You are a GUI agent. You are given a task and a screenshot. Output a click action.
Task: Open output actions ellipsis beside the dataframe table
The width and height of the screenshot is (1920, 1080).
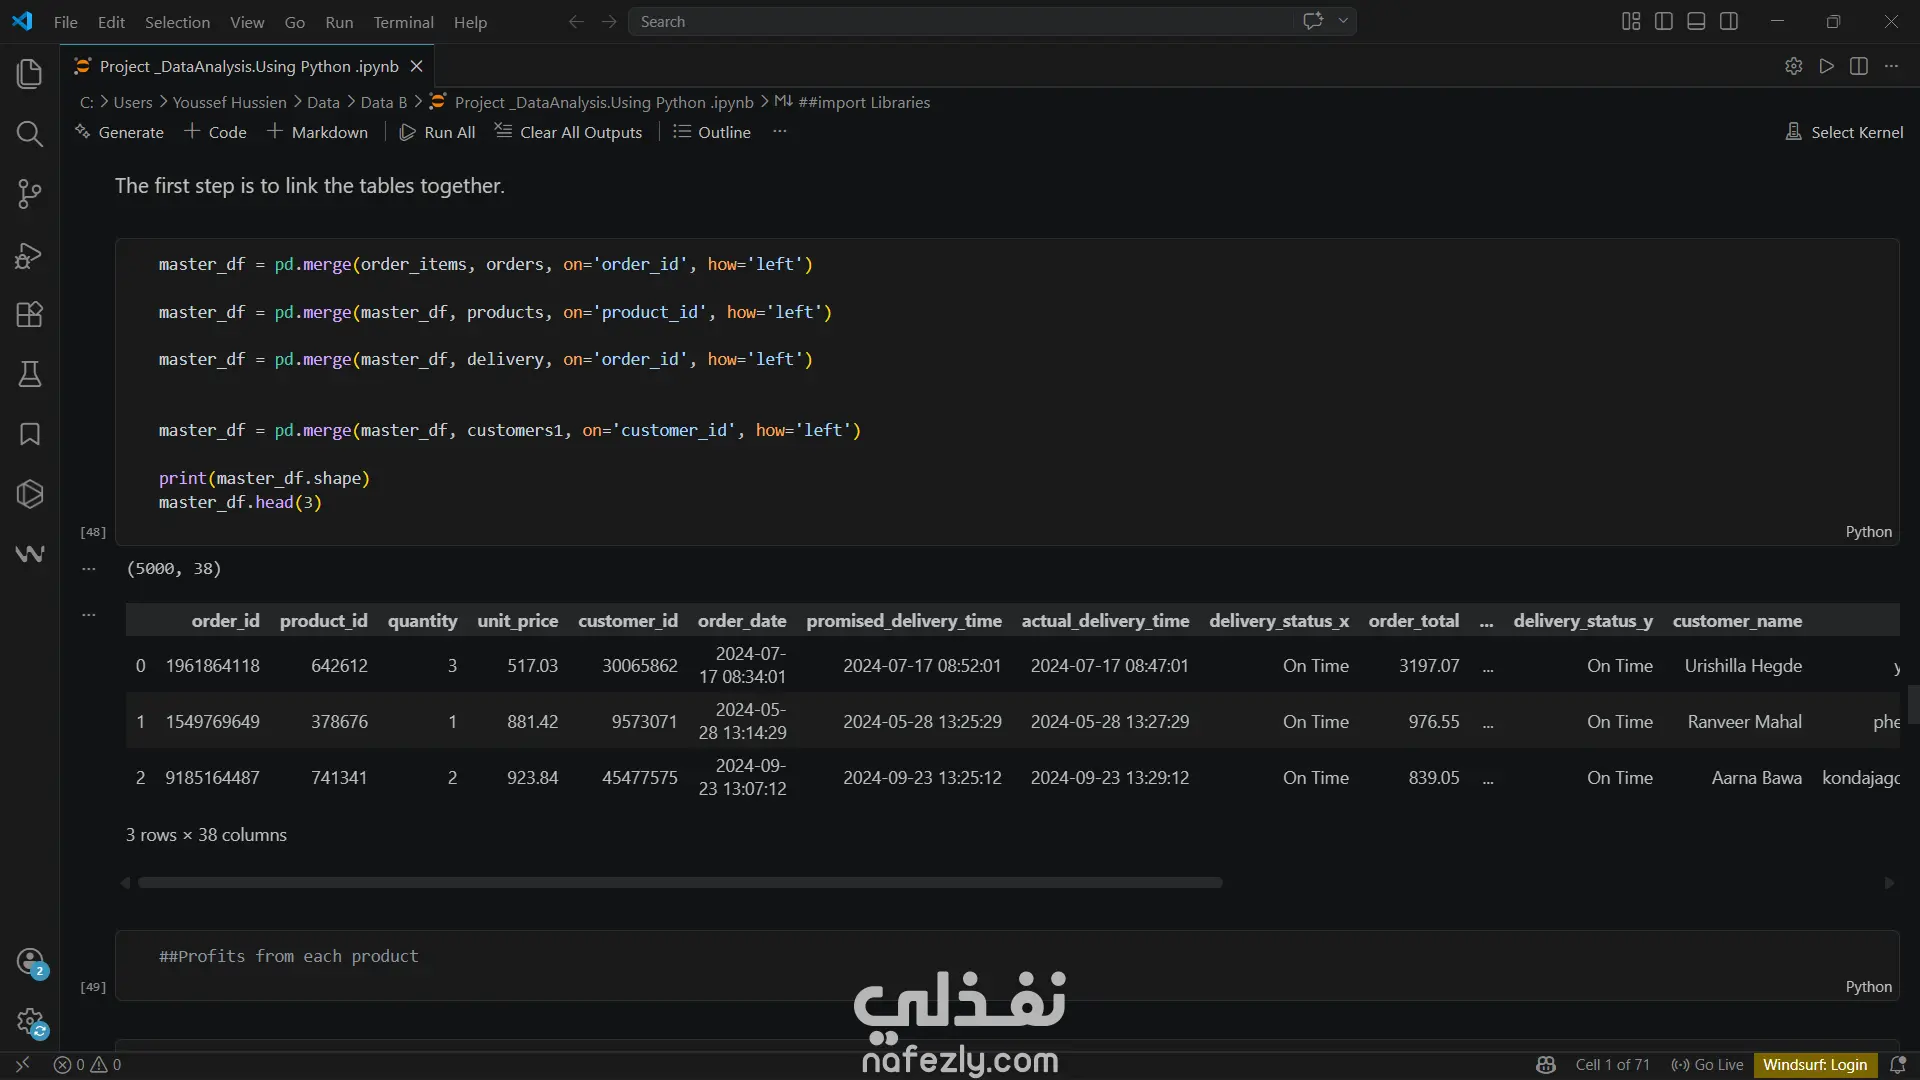89,615
